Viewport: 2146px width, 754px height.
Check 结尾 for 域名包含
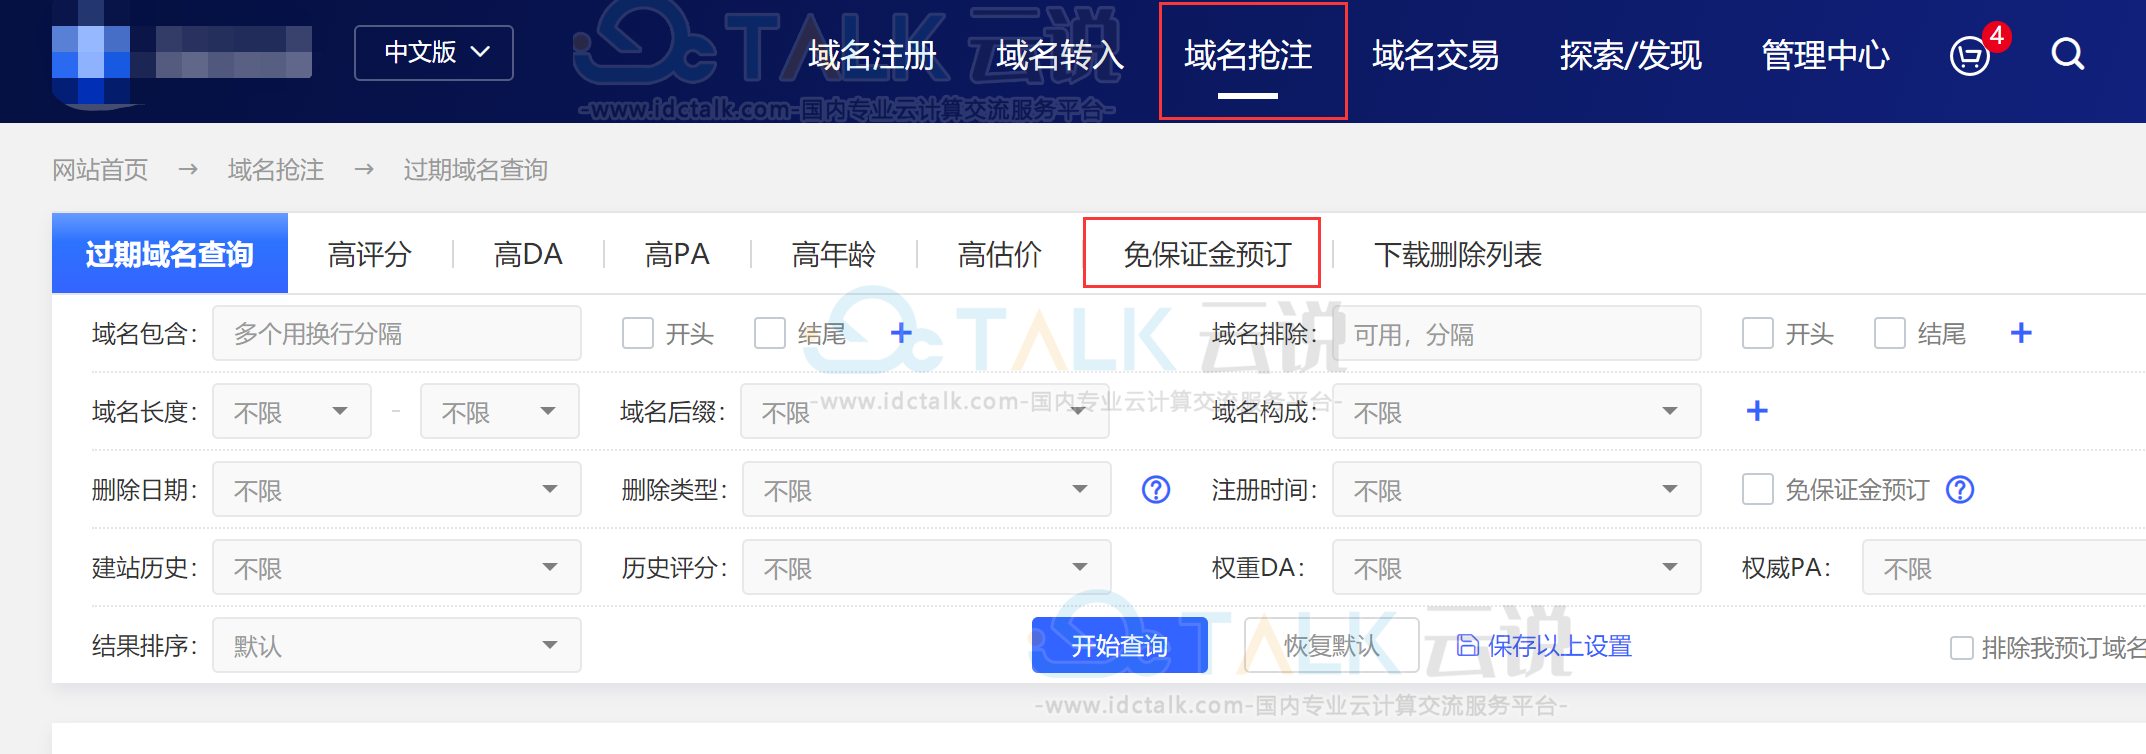770,333
